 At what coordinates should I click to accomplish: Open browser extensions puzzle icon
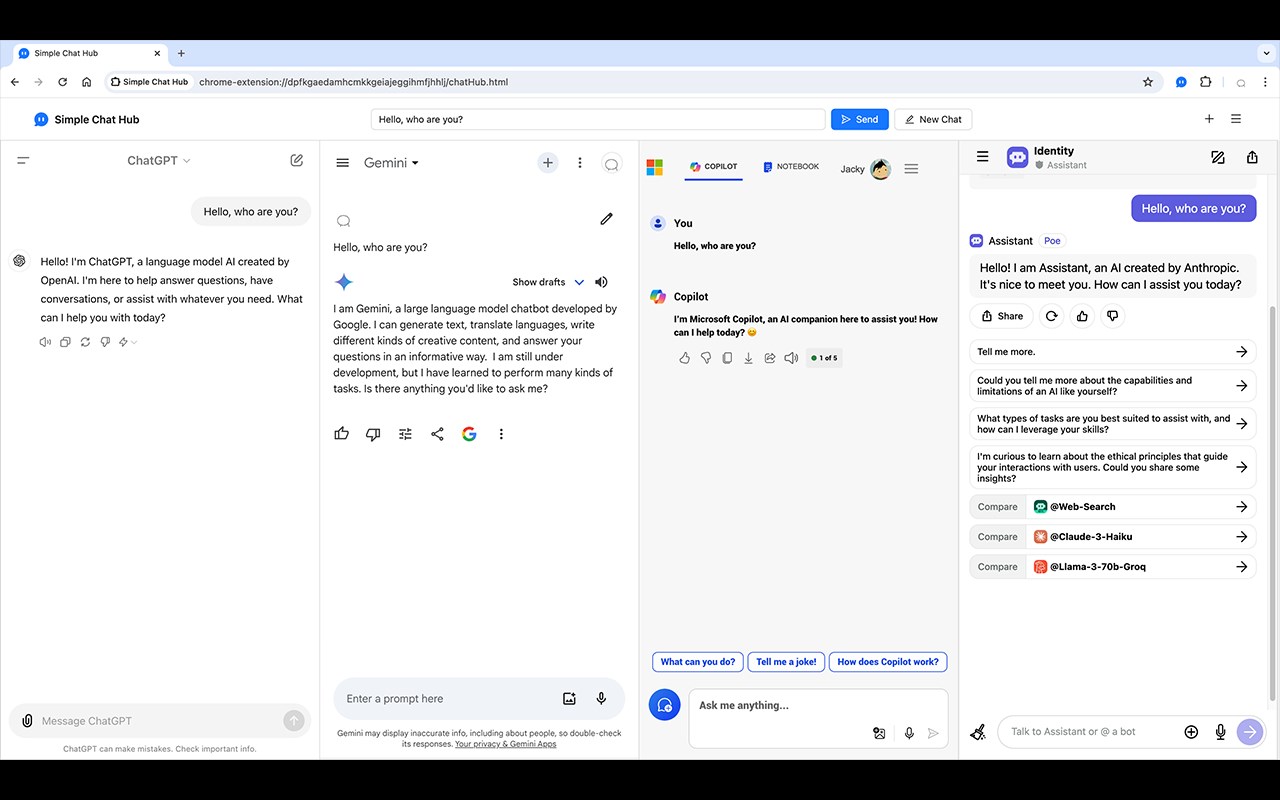[1205, 82]
